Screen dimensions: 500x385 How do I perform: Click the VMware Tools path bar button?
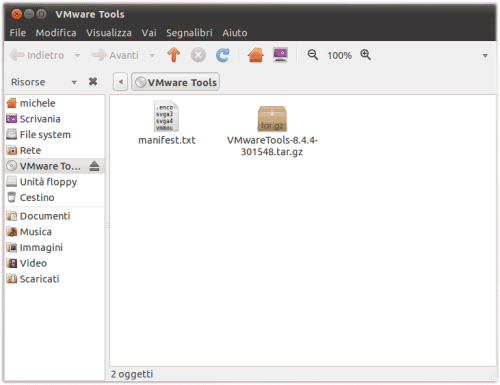pos(175,82)
